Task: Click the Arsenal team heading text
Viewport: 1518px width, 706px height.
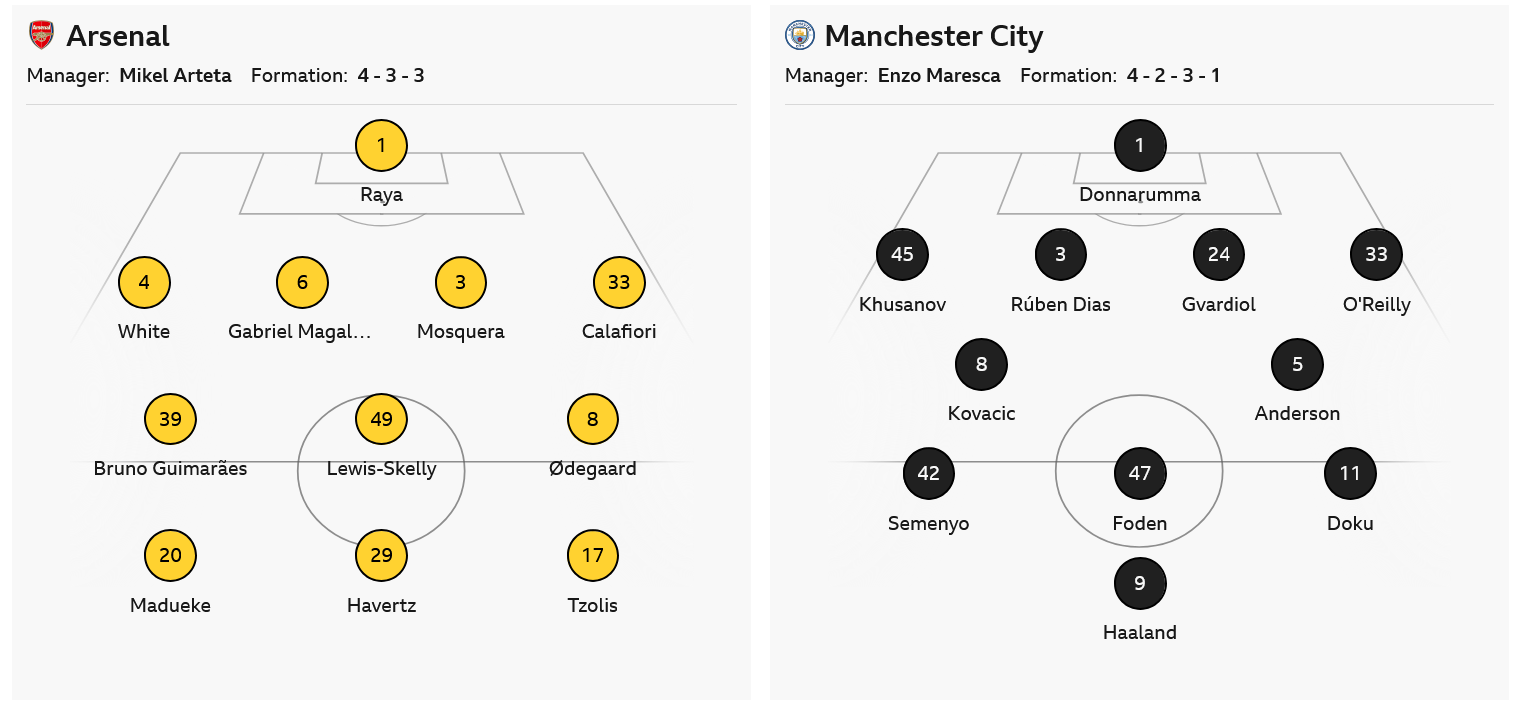Action: tap(118, 36)
